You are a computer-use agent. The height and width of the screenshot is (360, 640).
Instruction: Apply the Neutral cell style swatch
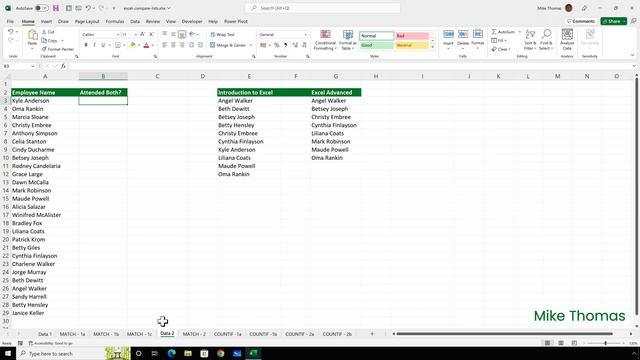412,45
